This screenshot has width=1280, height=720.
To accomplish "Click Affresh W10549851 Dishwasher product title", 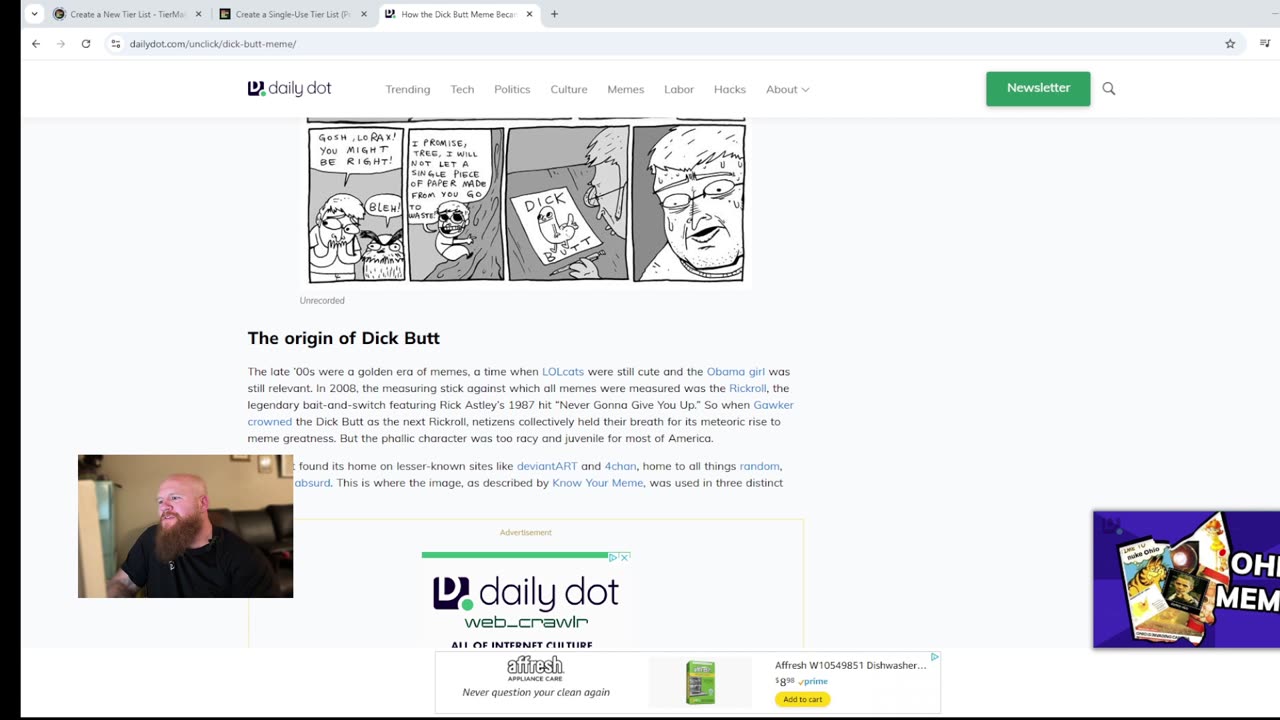I will 850,665.
